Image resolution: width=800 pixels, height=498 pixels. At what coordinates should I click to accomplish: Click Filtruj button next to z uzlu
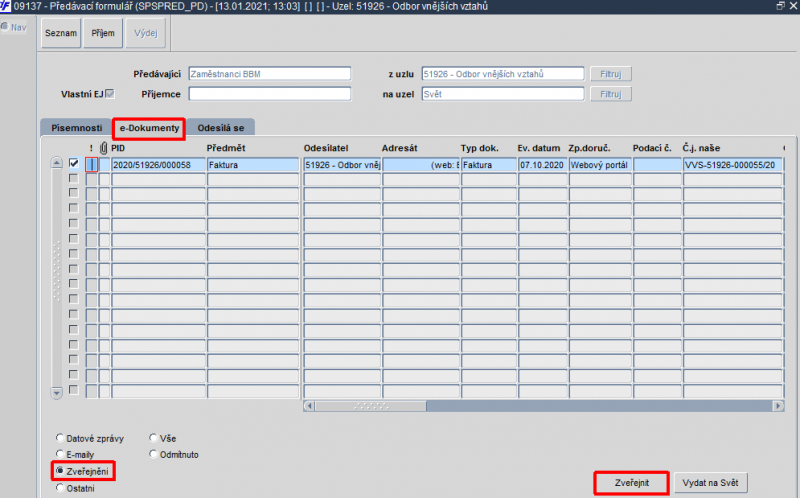(611, 74)
